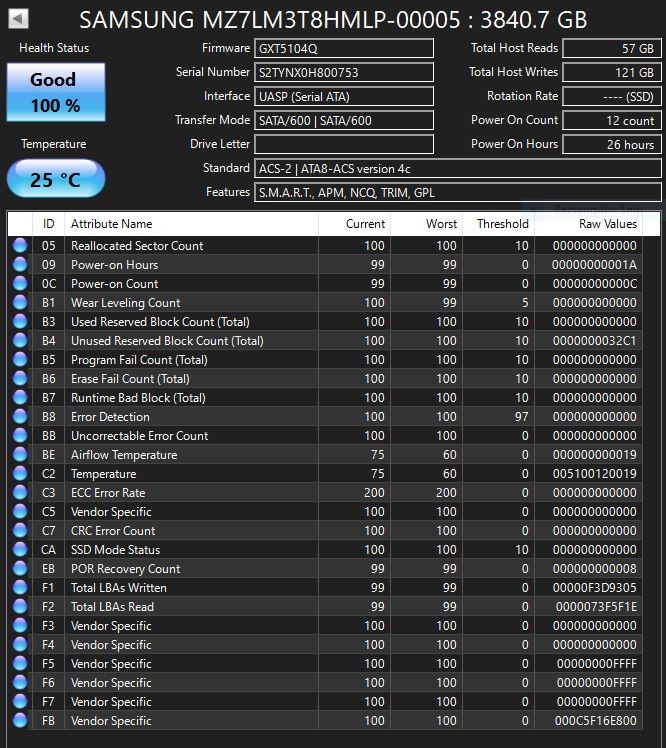This screenshot has height=748, width=666.
Task: Select the Wear Leveling Count attribute name
Action: (125, 303)
